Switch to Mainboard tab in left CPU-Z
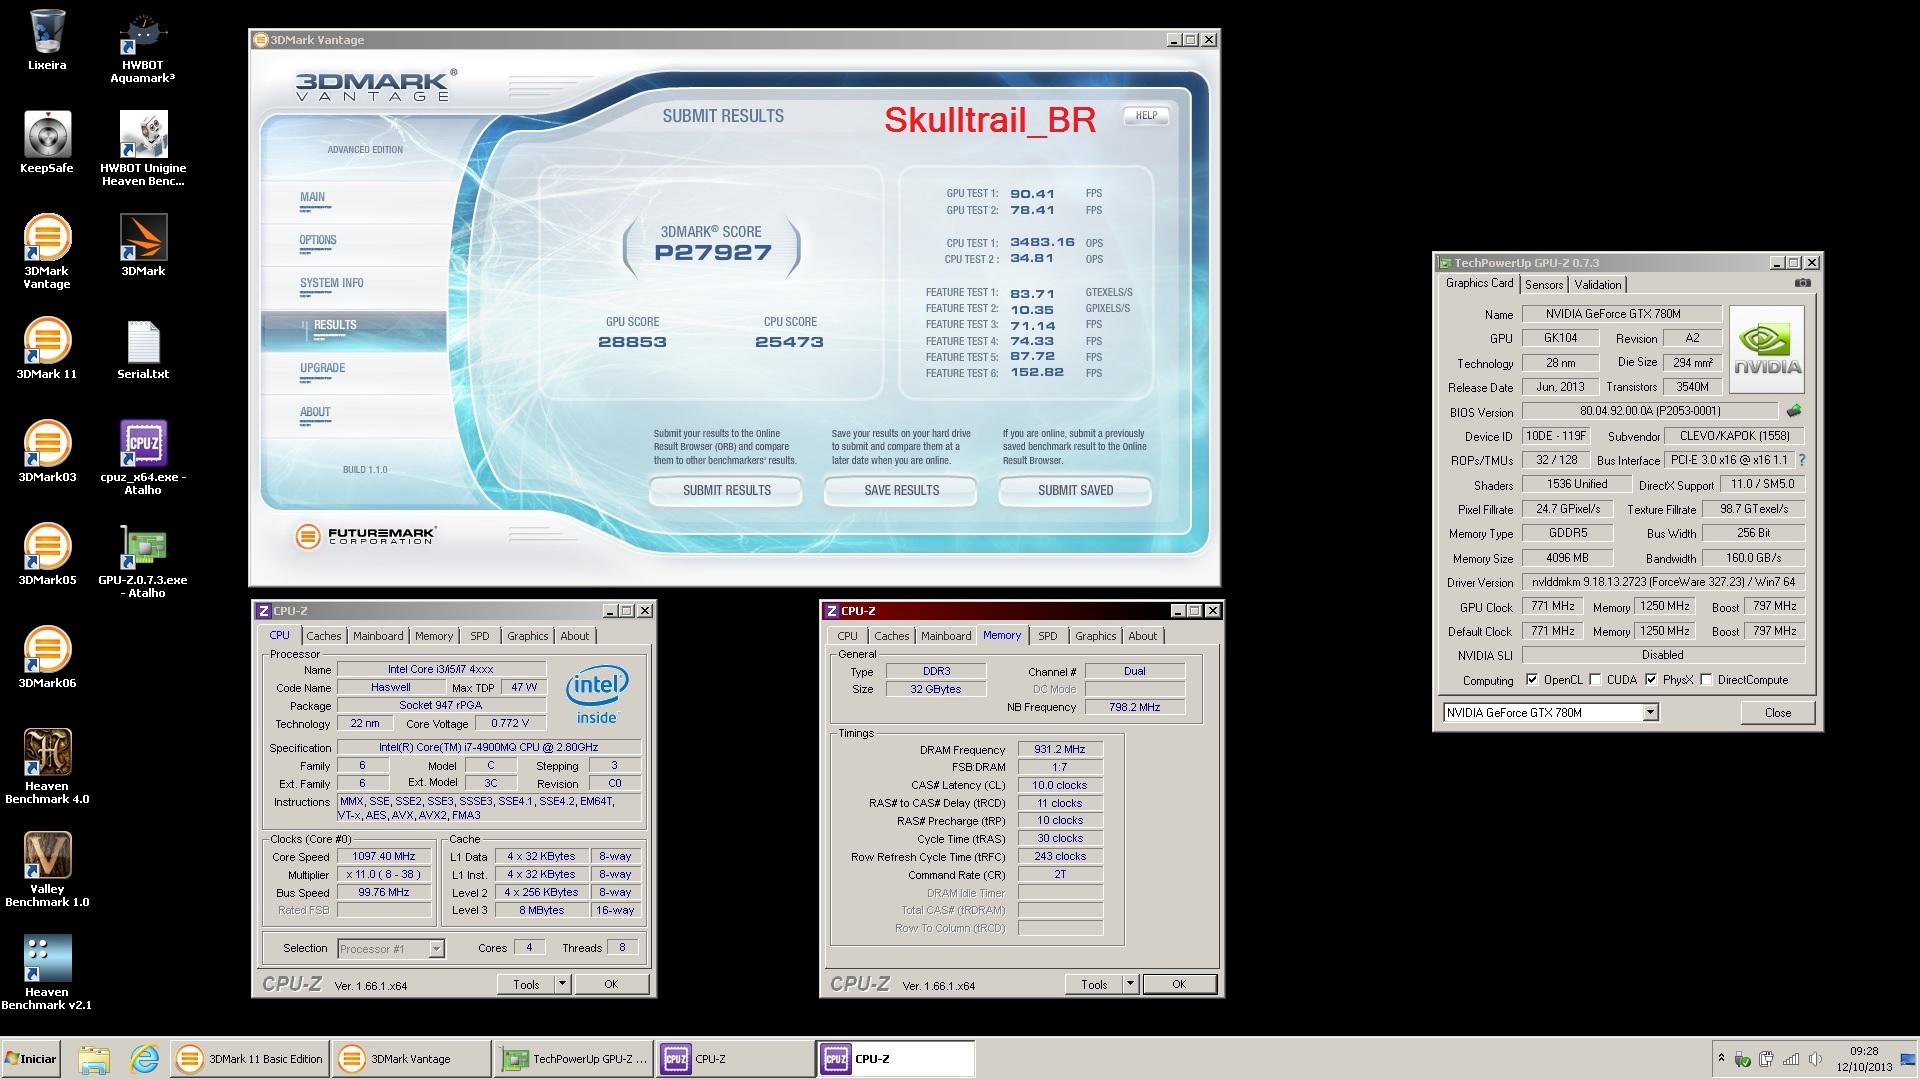Viewport: 1920px width, 1080px height. pos(378,636)
